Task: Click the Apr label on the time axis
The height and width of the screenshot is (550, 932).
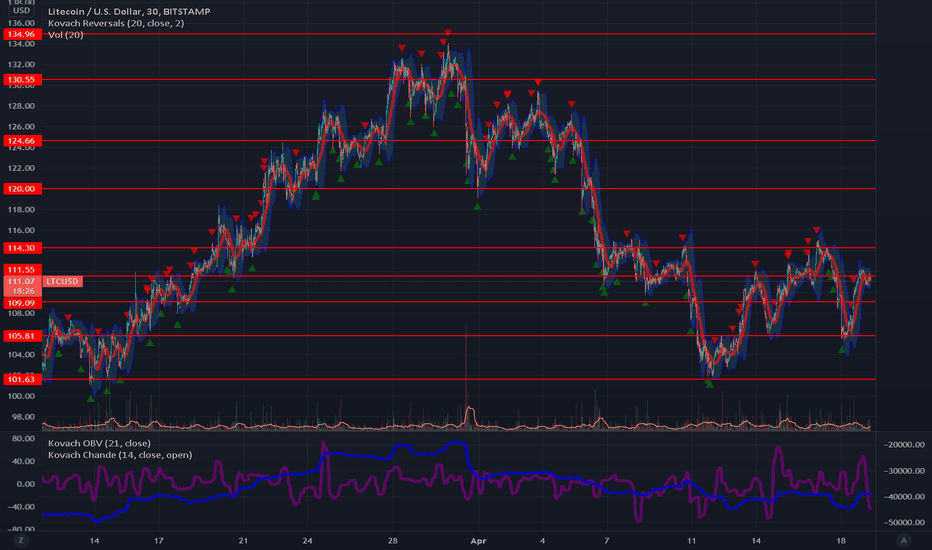Action: click(x=478, y=540)
